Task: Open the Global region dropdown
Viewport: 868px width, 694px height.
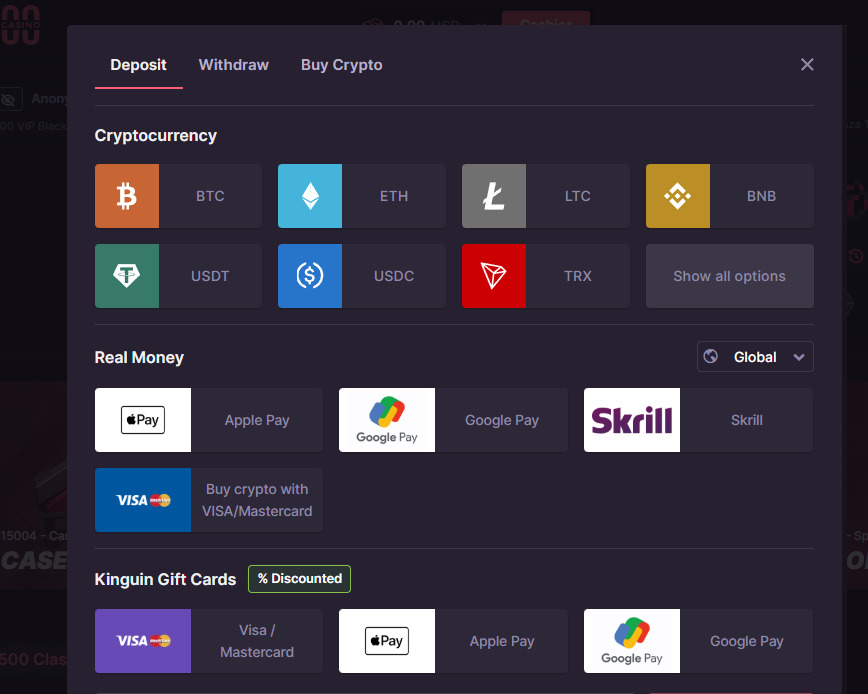Action: click(754, 357)
